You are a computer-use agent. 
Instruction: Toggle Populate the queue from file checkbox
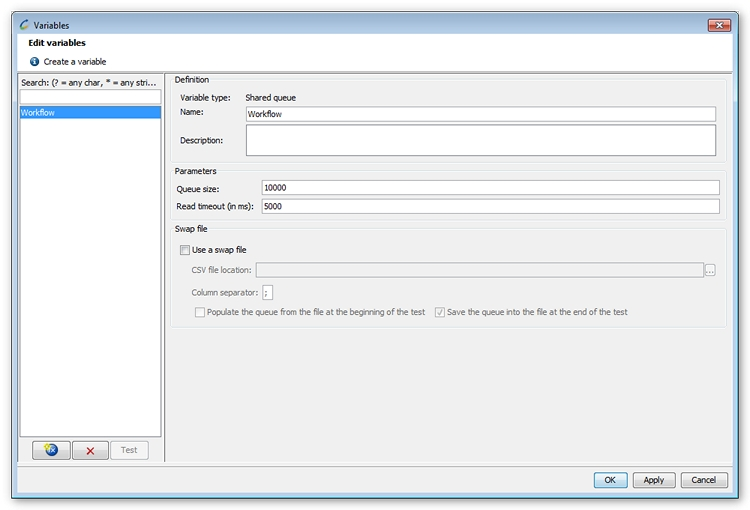pos(200,312)
